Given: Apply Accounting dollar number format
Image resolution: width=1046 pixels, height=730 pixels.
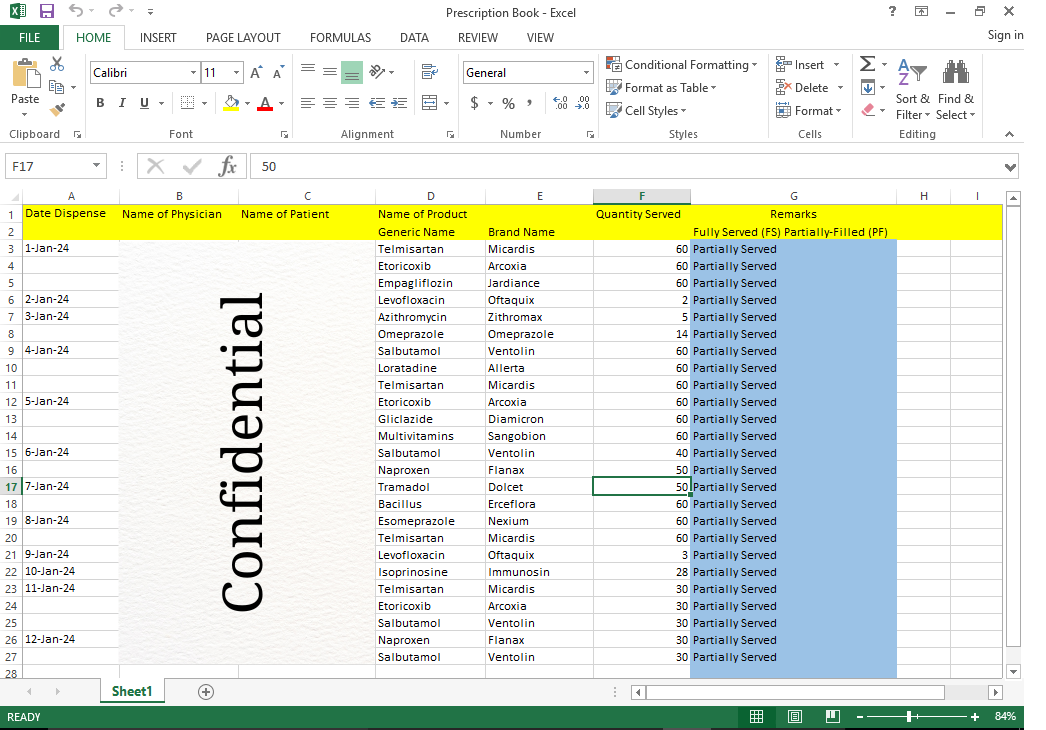Looking at the screenshot, I should click(x=474, y=103).
